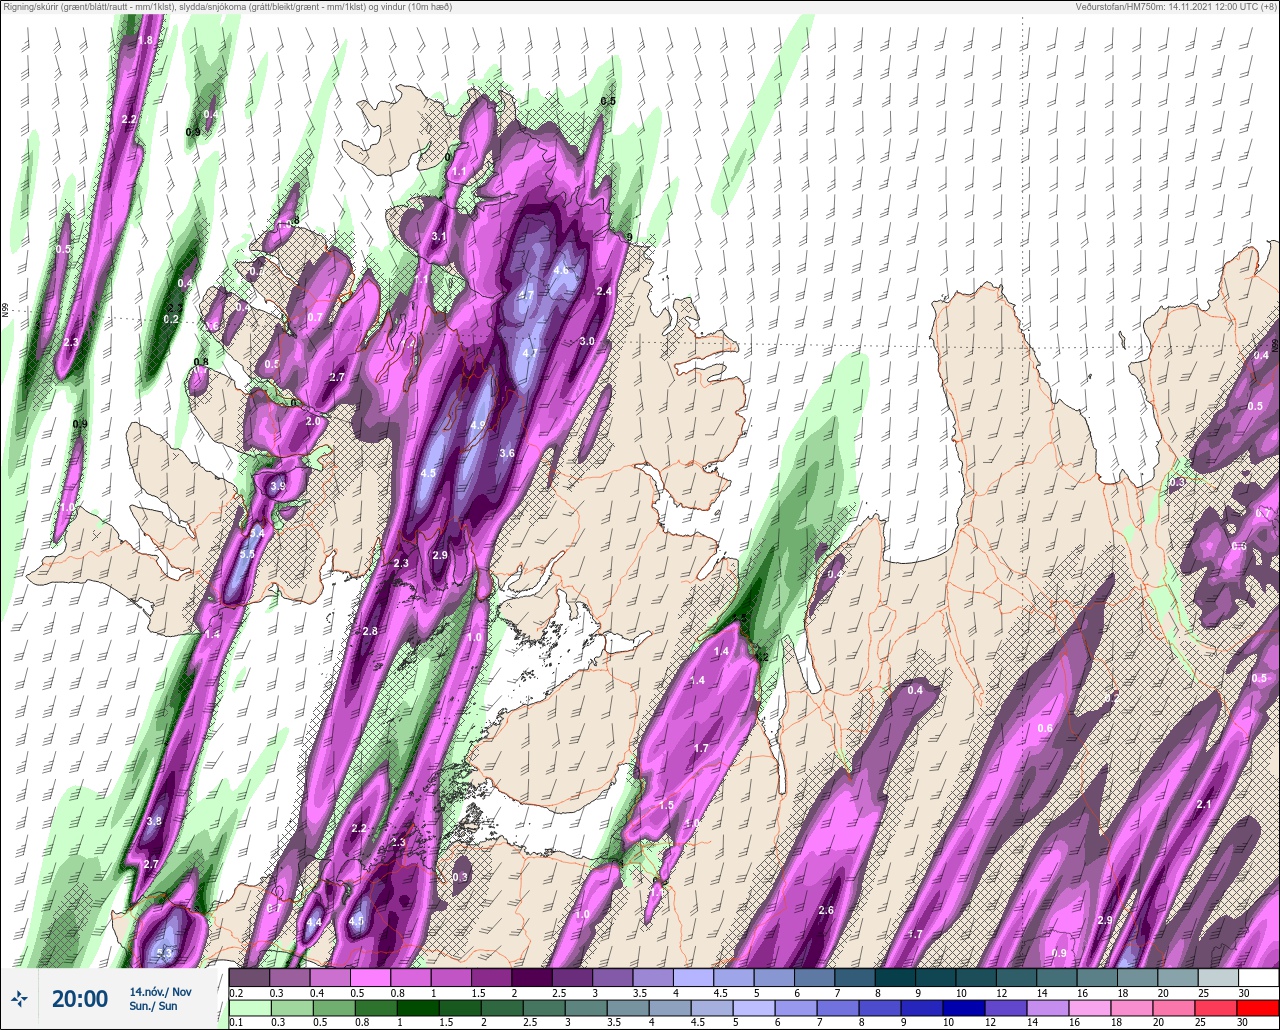This screenshot has width=1280, height=1030.
Task: Click the precipitation value 2.0 on the map
Action: (x=313, y=421)
